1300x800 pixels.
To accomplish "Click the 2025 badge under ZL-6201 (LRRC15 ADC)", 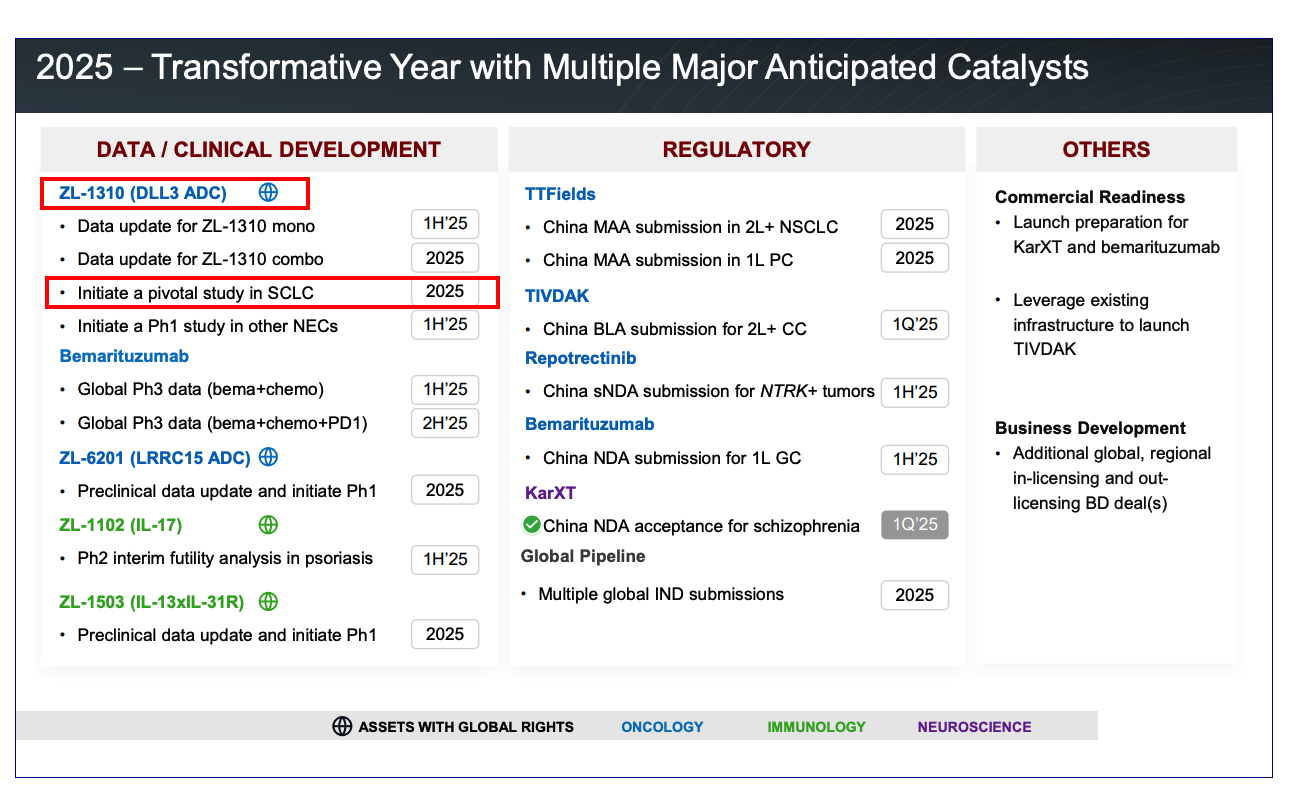I will point(445,490).
